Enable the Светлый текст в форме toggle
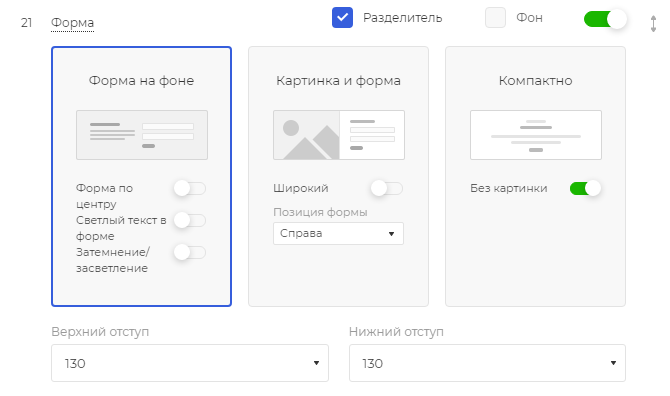 click(x=190, y=220)
